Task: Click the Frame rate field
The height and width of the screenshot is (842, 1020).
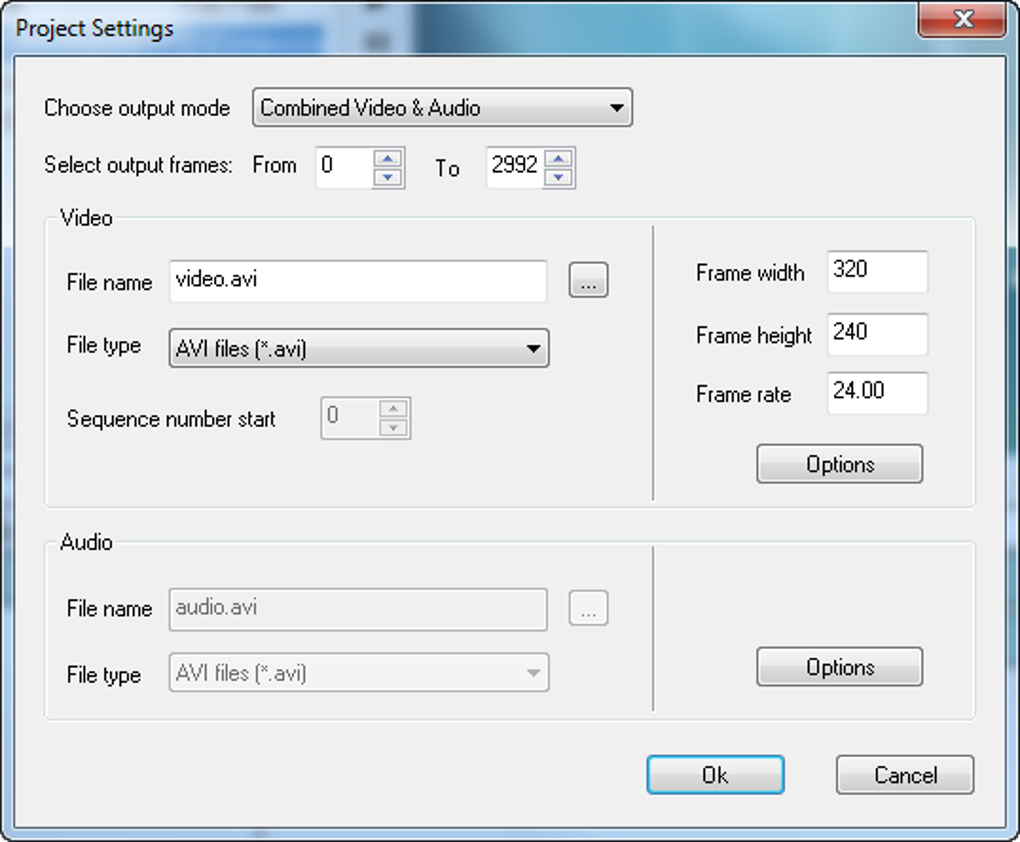Action: tap(877, 392)
